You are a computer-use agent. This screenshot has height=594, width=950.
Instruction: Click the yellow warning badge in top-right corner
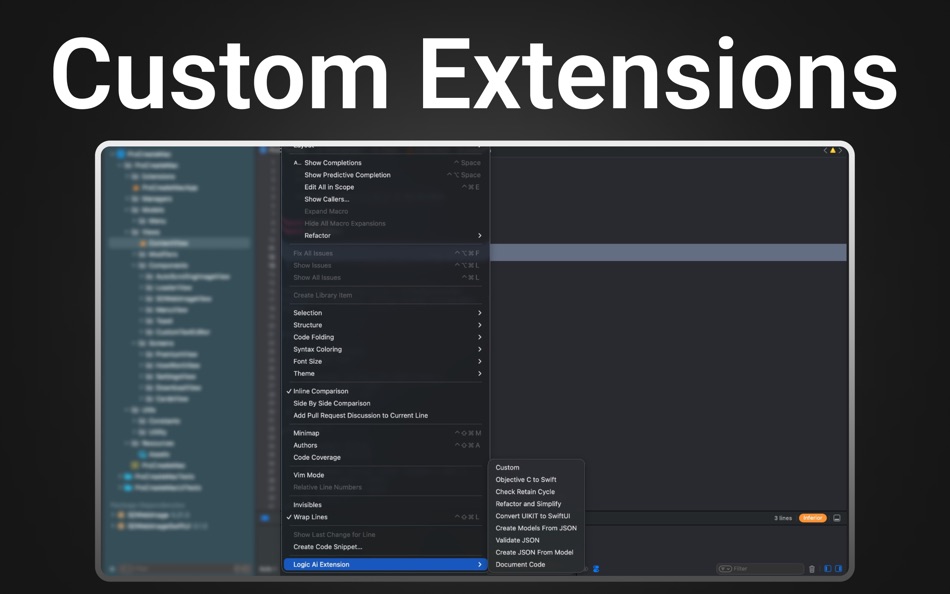[833, 150]
